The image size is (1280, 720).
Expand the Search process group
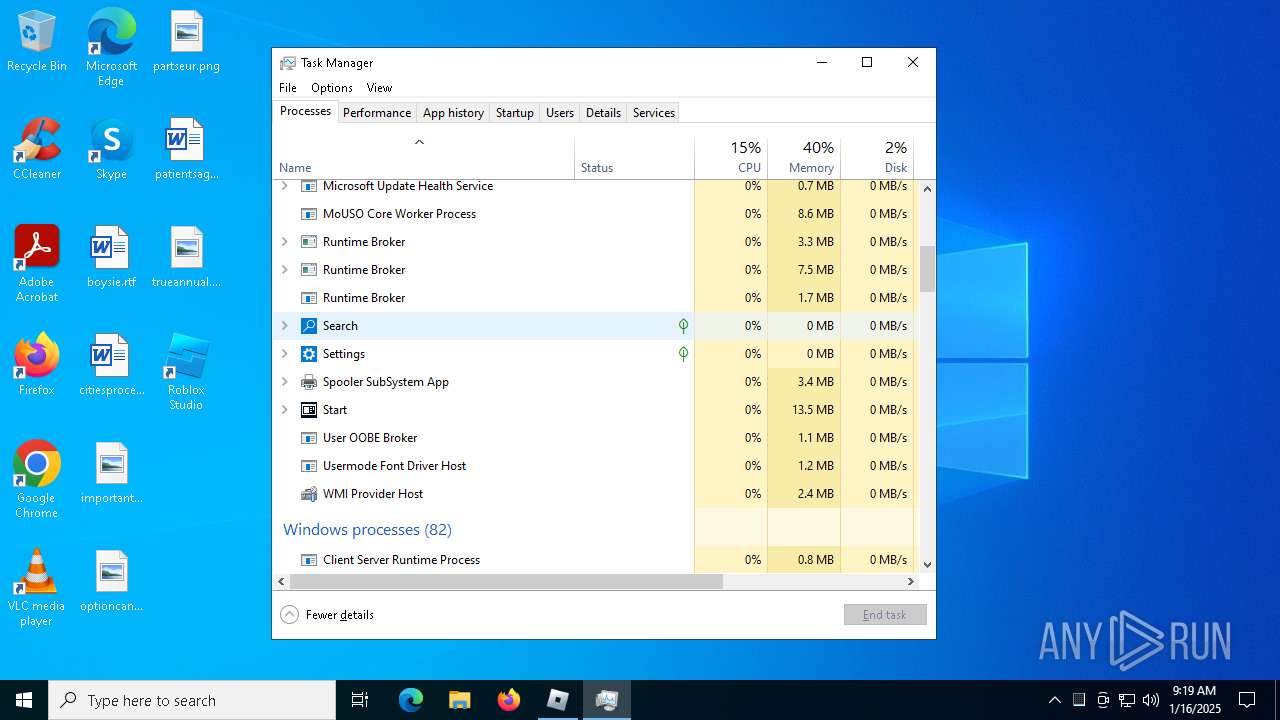[x=284, y=326]
